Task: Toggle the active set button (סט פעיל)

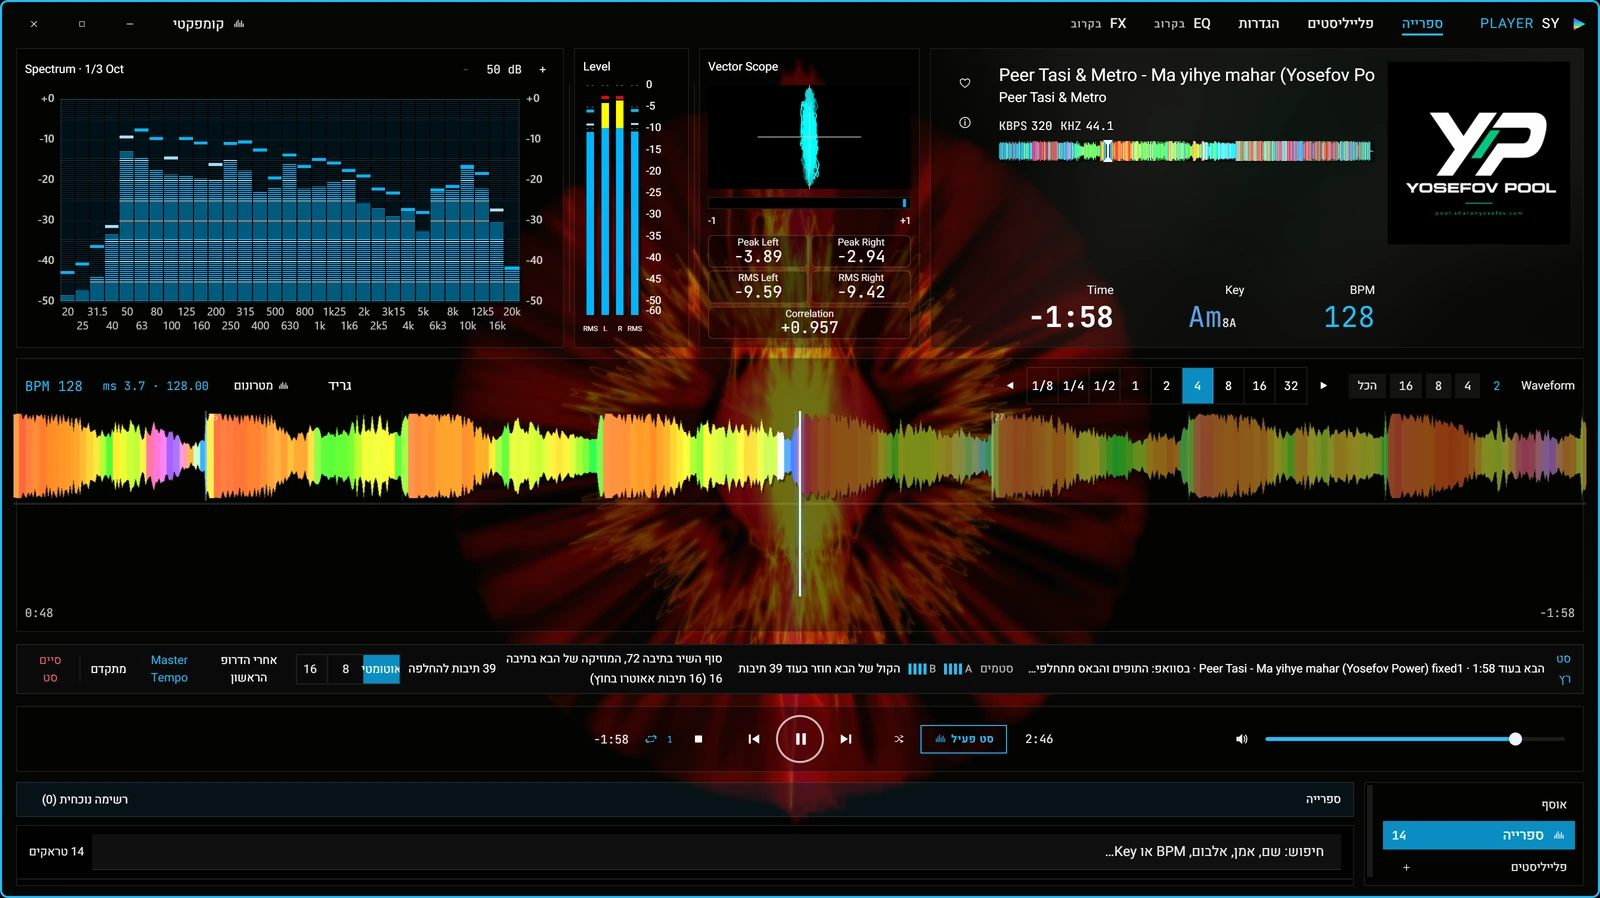Action: 964,739
